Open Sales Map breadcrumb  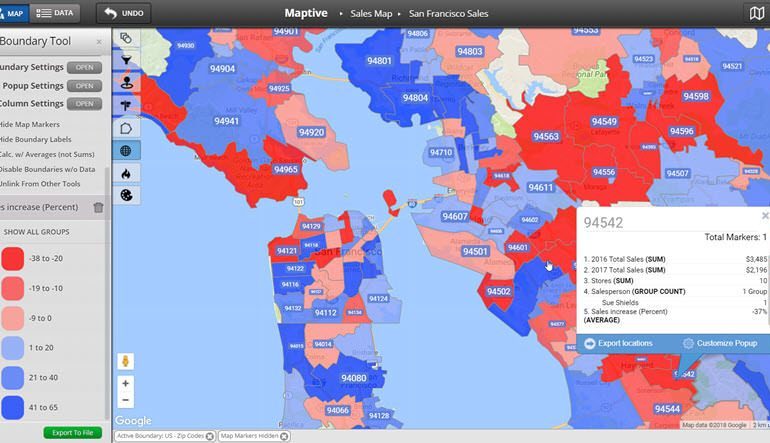(371, 14)
